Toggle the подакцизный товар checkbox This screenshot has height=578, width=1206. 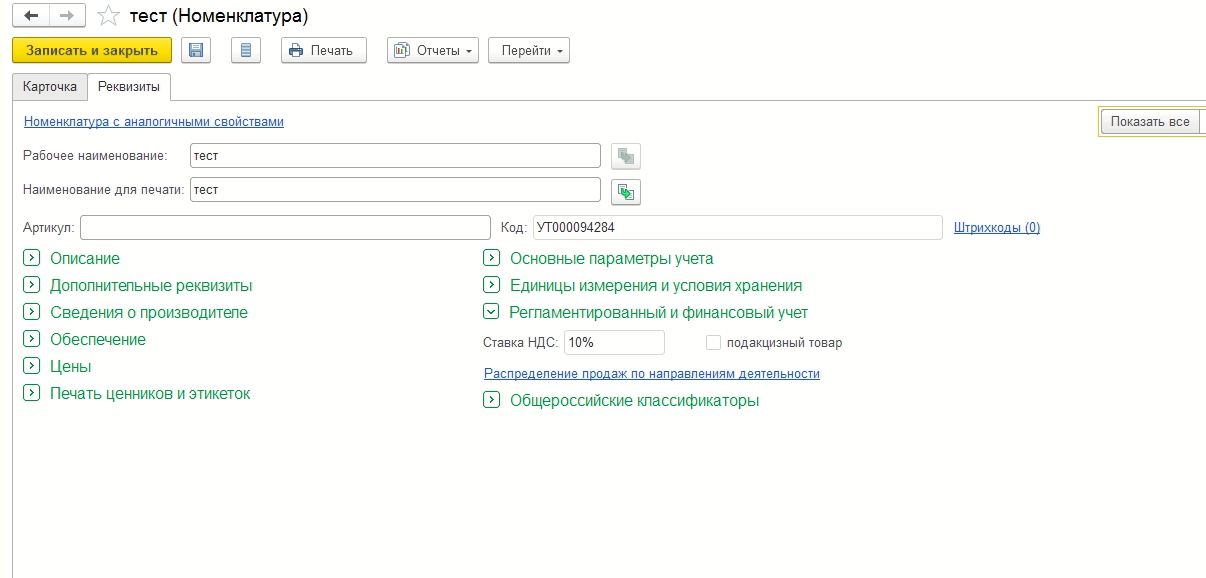[713, 343]
